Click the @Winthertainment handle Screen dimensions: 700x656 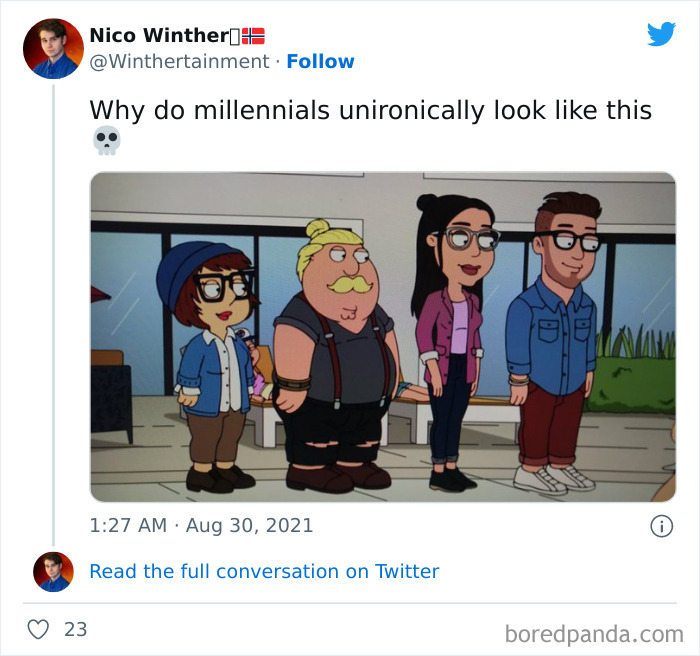point(180,62)
